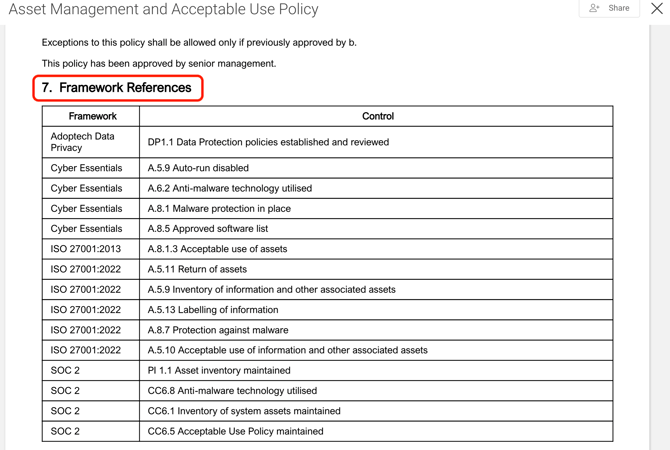The width and height of the screenshot is (670, 450).
Task: Click CC6.5 Acceptable Use Policy maintained
Action: click(236, 431)
